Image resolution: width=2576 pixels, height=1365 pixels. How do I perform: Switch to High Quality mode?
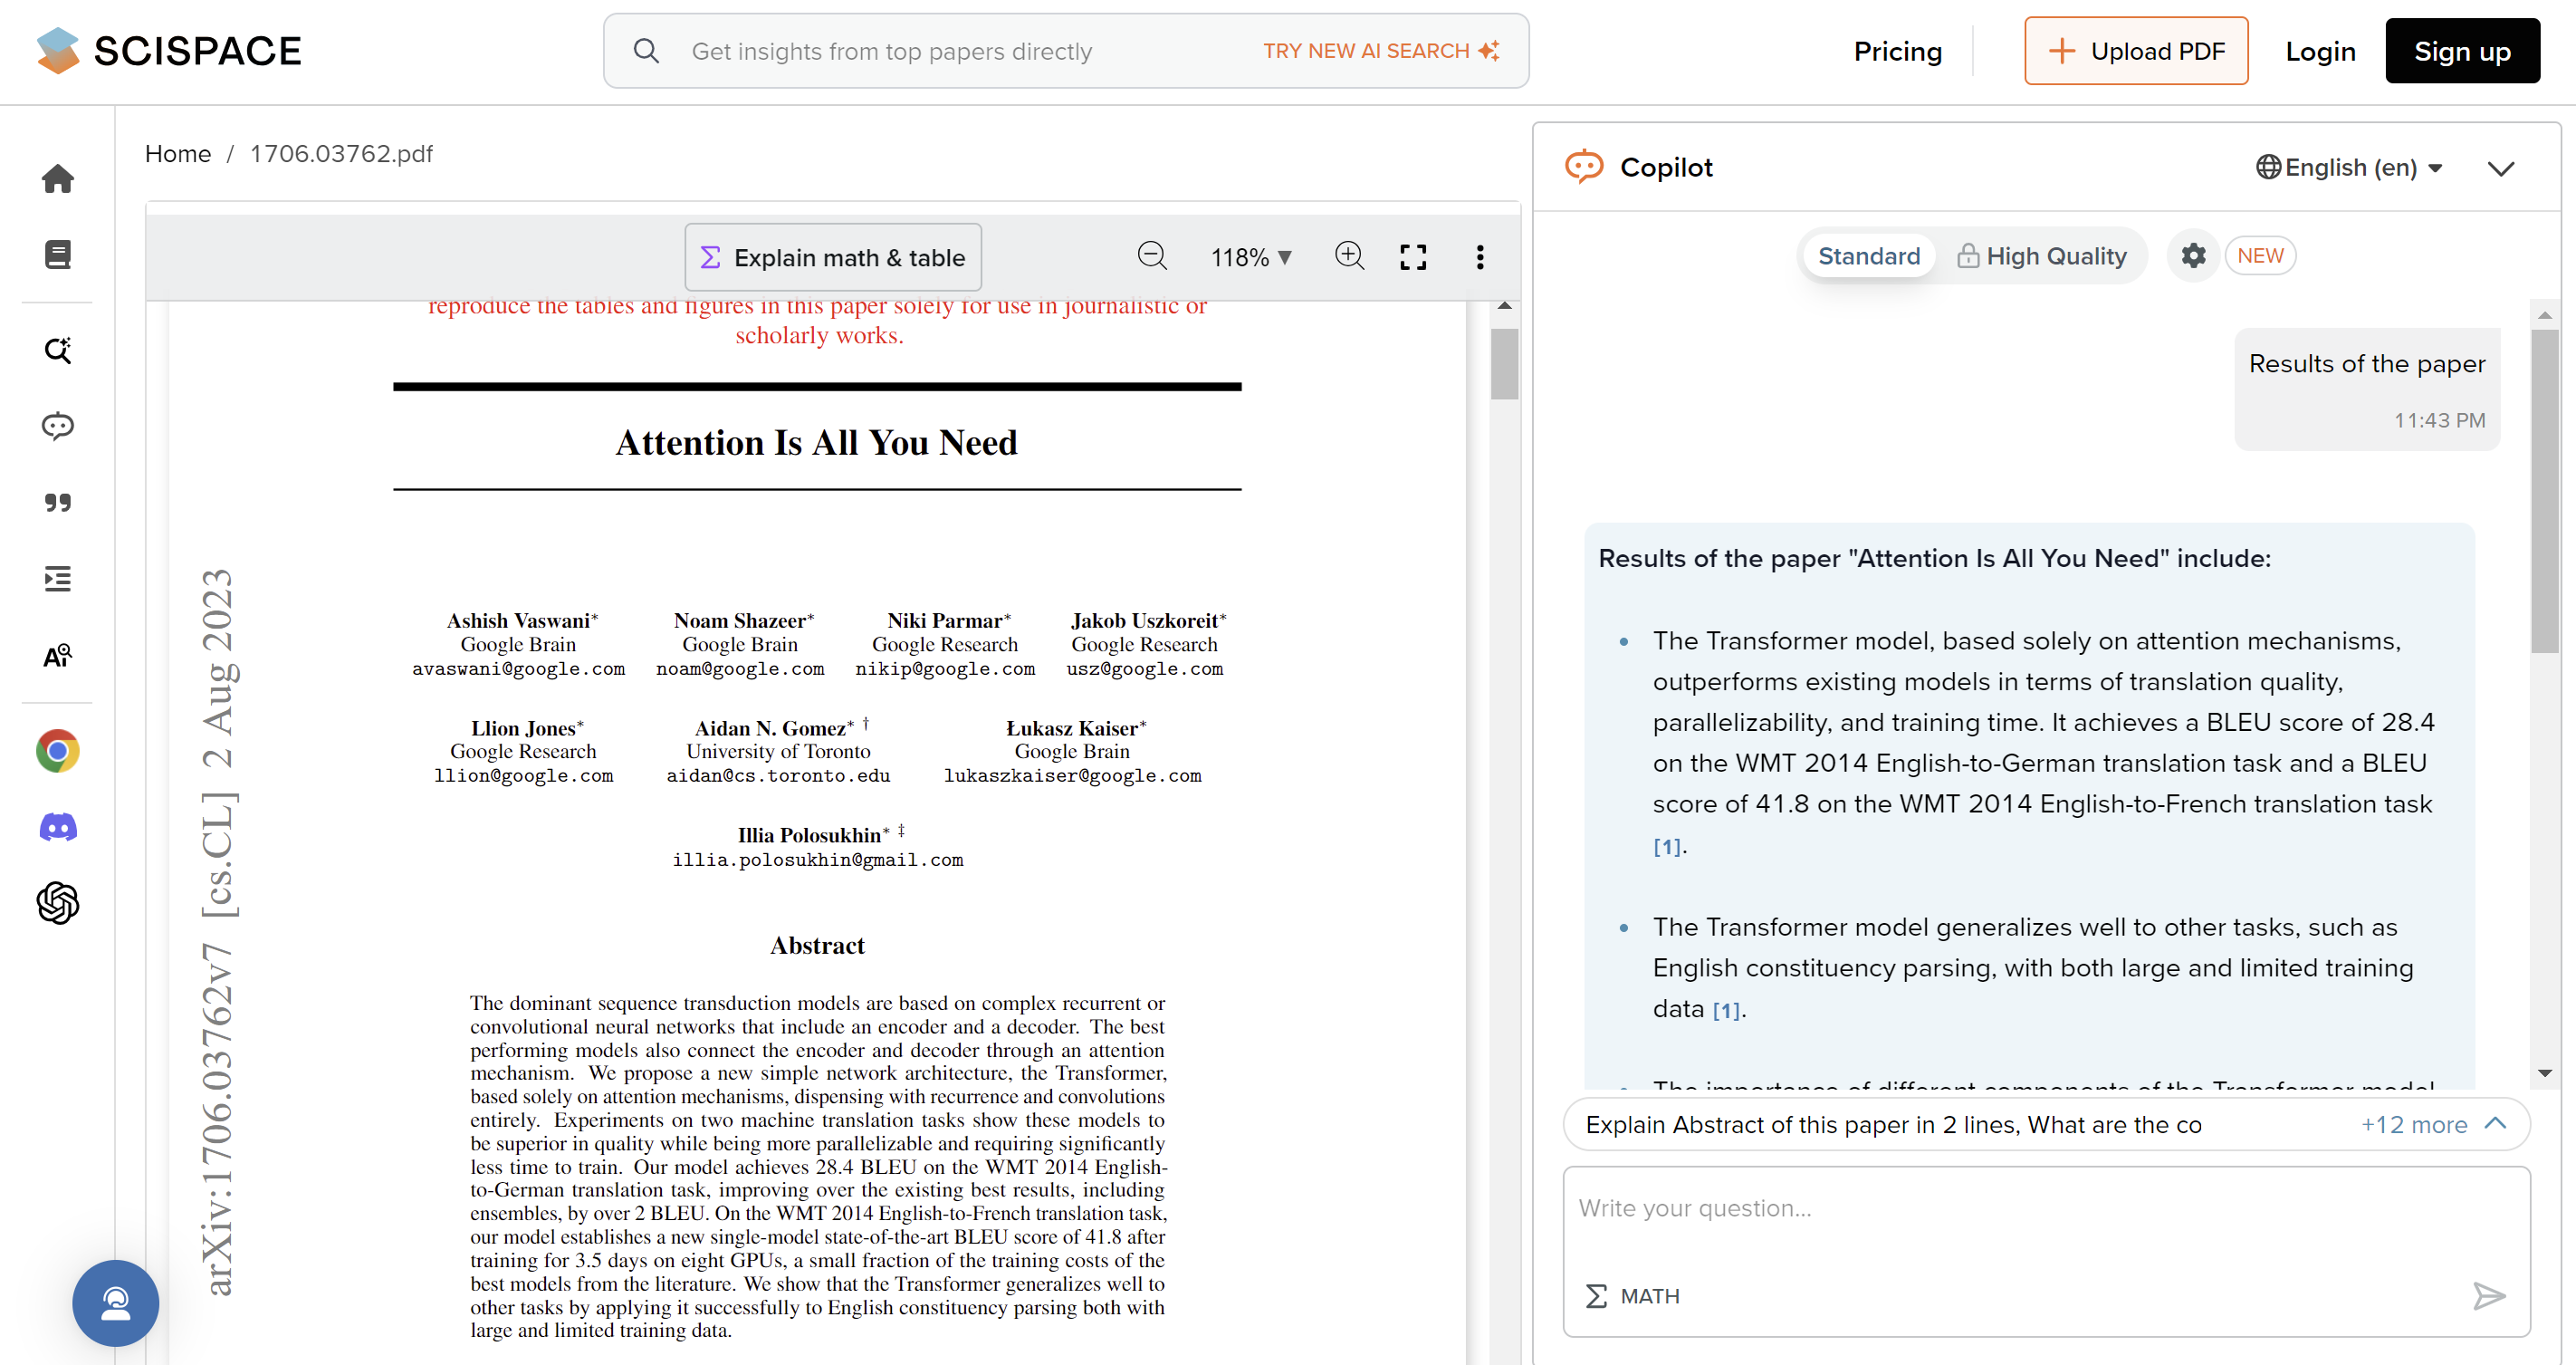point(2041,256)
